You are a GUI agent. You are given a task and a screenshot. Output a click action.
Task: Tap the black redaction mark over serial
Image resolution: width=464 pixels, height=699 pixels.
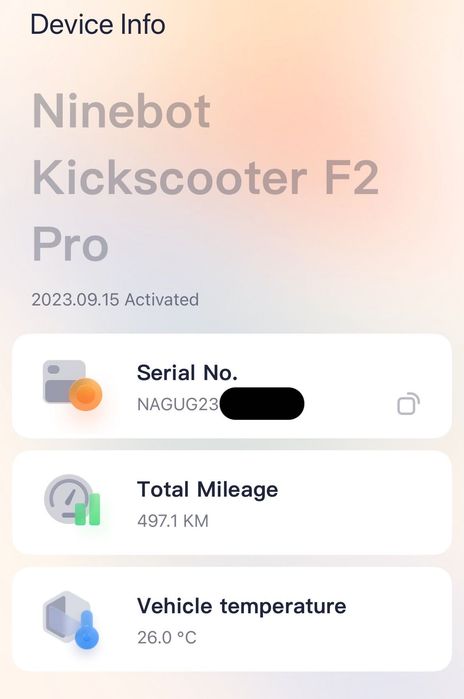[262, 403]
